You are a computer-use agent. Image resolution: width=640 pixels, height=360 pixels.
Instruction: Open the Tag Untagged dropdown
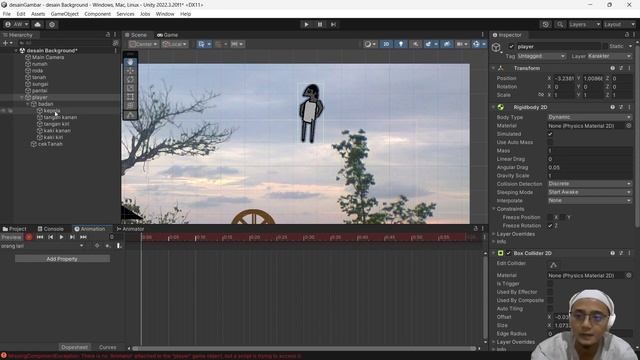pos(542,56)
